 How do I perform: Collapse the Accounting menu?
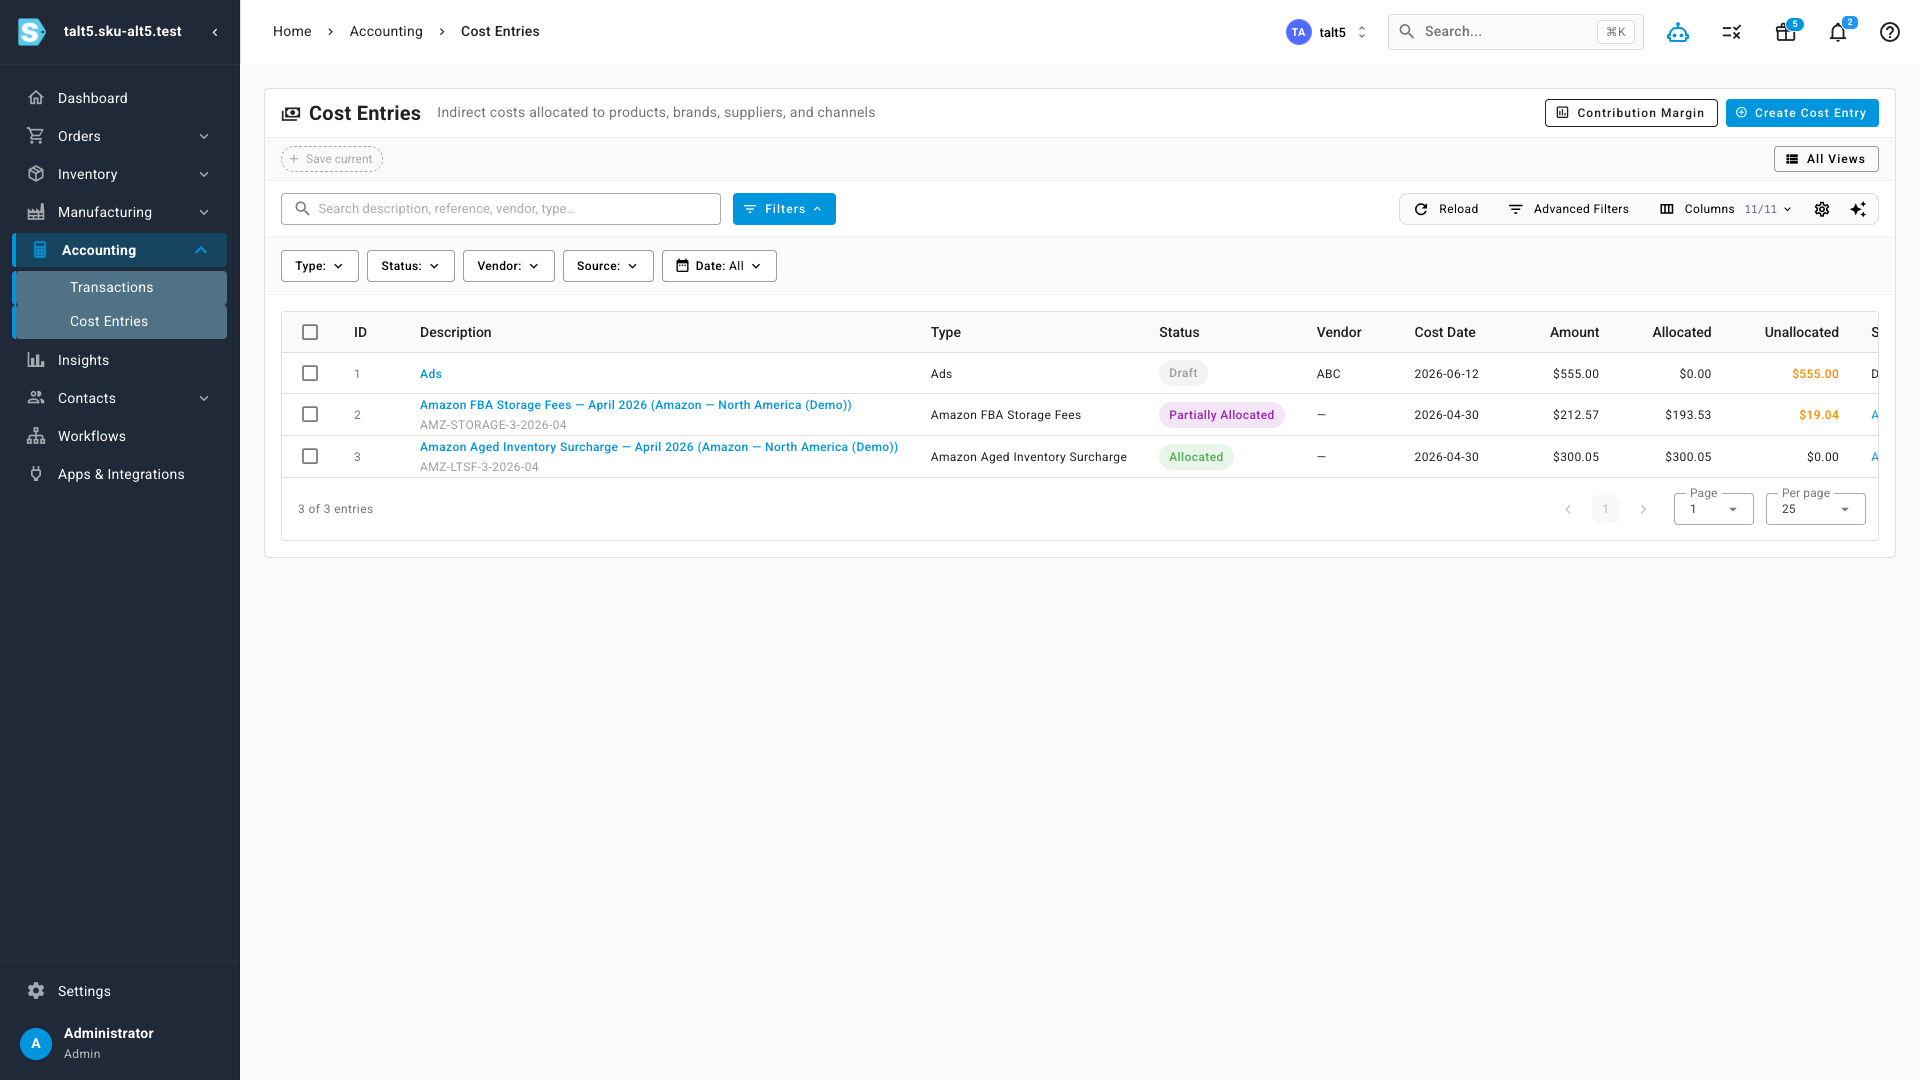(120, 250)
